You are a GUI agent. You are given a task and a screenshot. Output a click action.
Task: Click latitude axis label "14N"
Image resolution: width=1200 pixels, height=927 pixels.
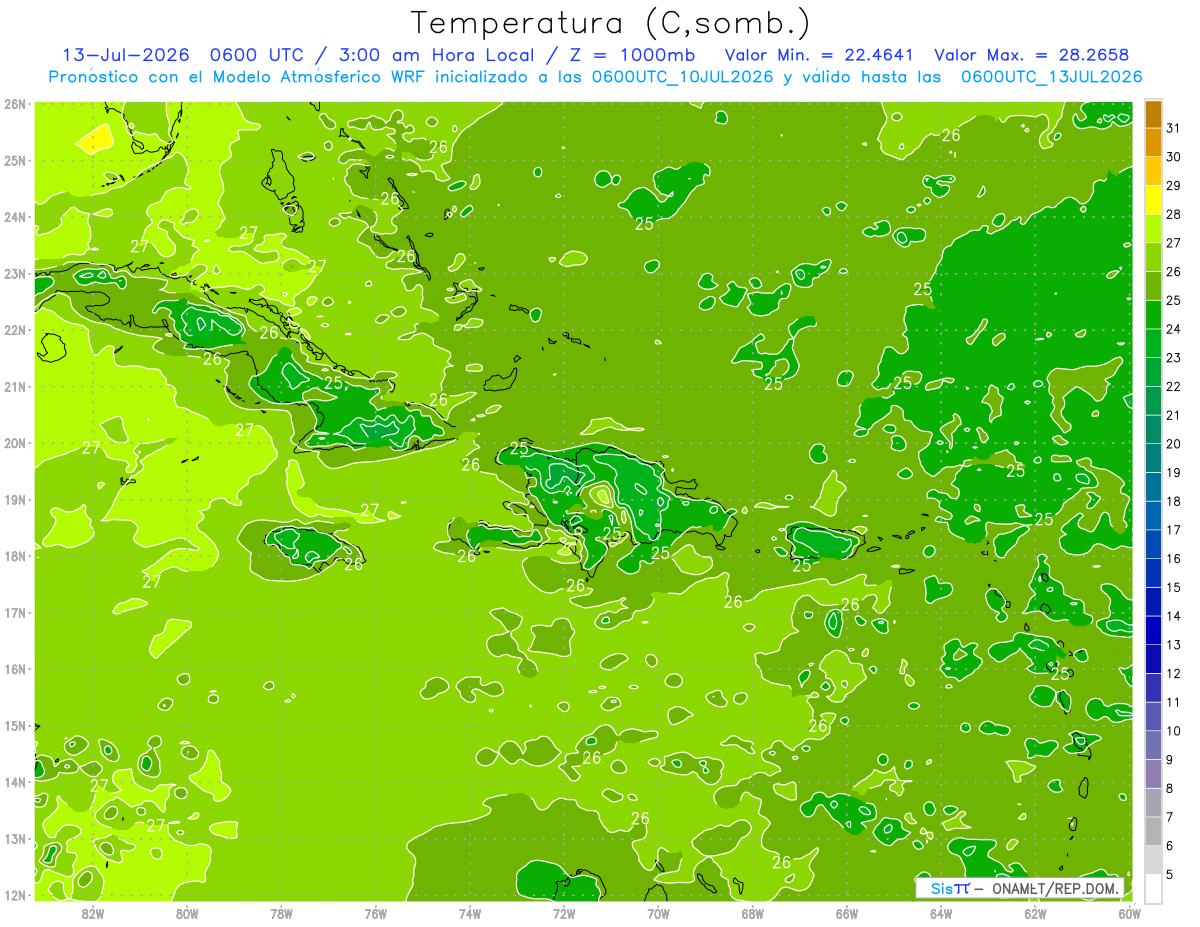click(x=15, y=782)
